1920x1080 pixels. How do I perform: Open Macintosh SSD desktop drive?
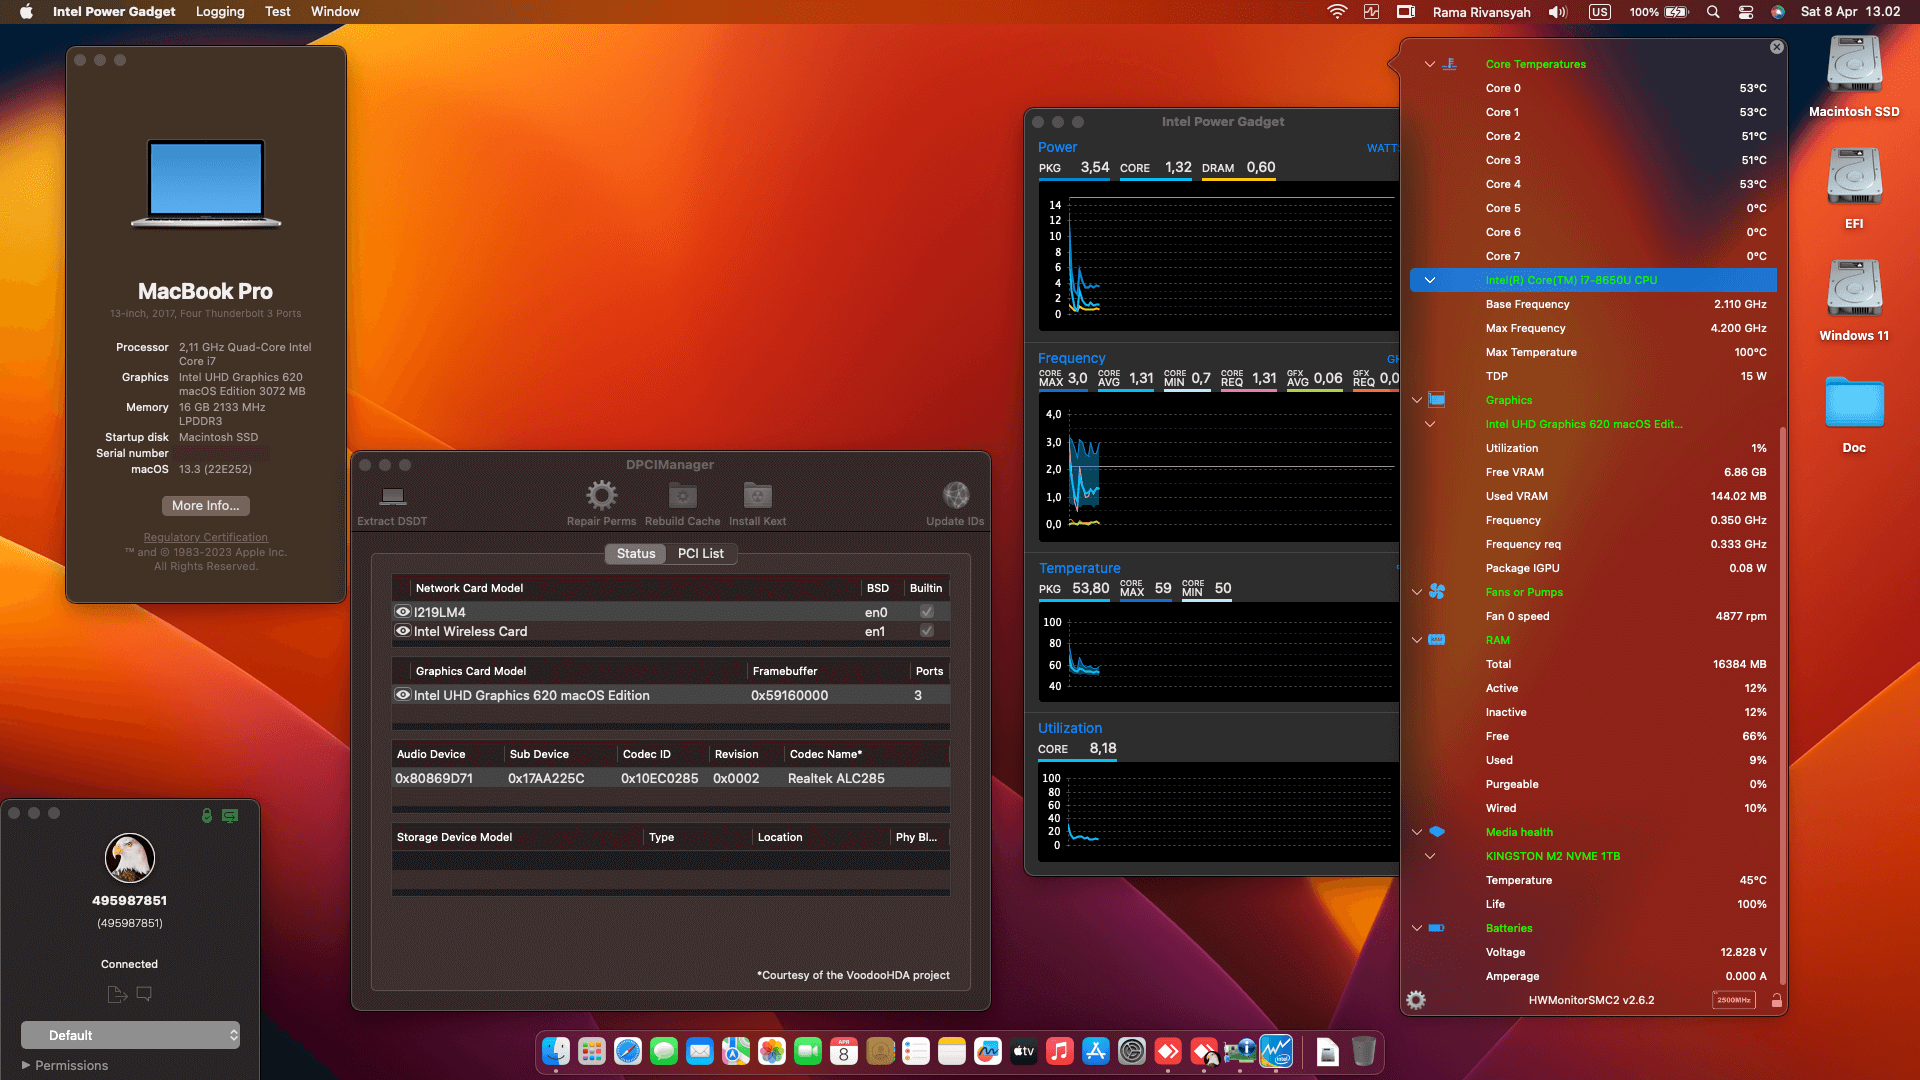(x=1854, y=65)
